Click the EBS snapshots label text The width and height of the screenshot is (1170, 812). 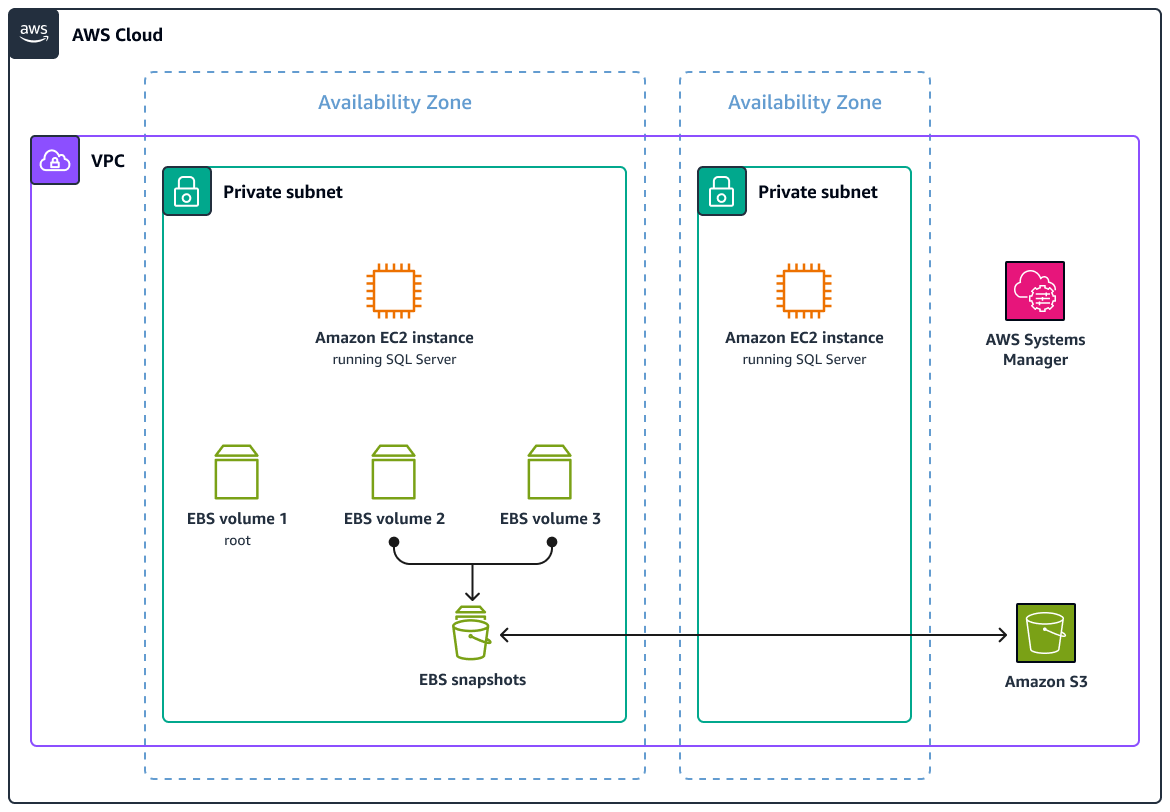tap(472, 679)
